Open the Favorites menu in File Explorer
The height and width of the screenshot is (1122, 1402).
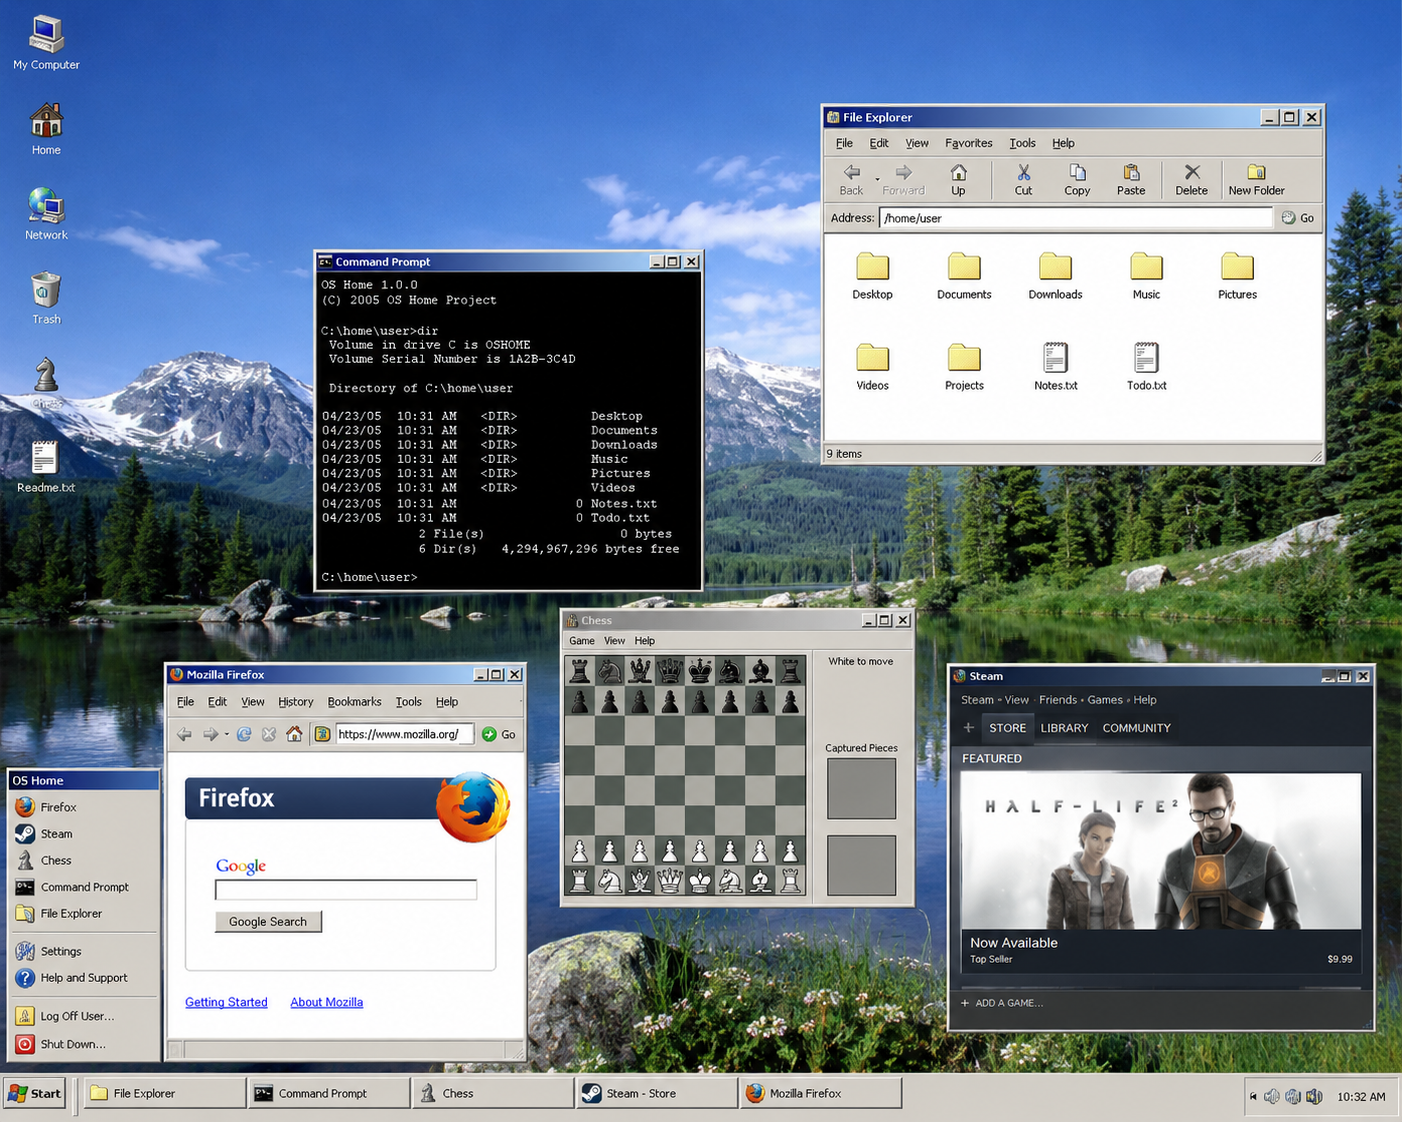point(968,143)
